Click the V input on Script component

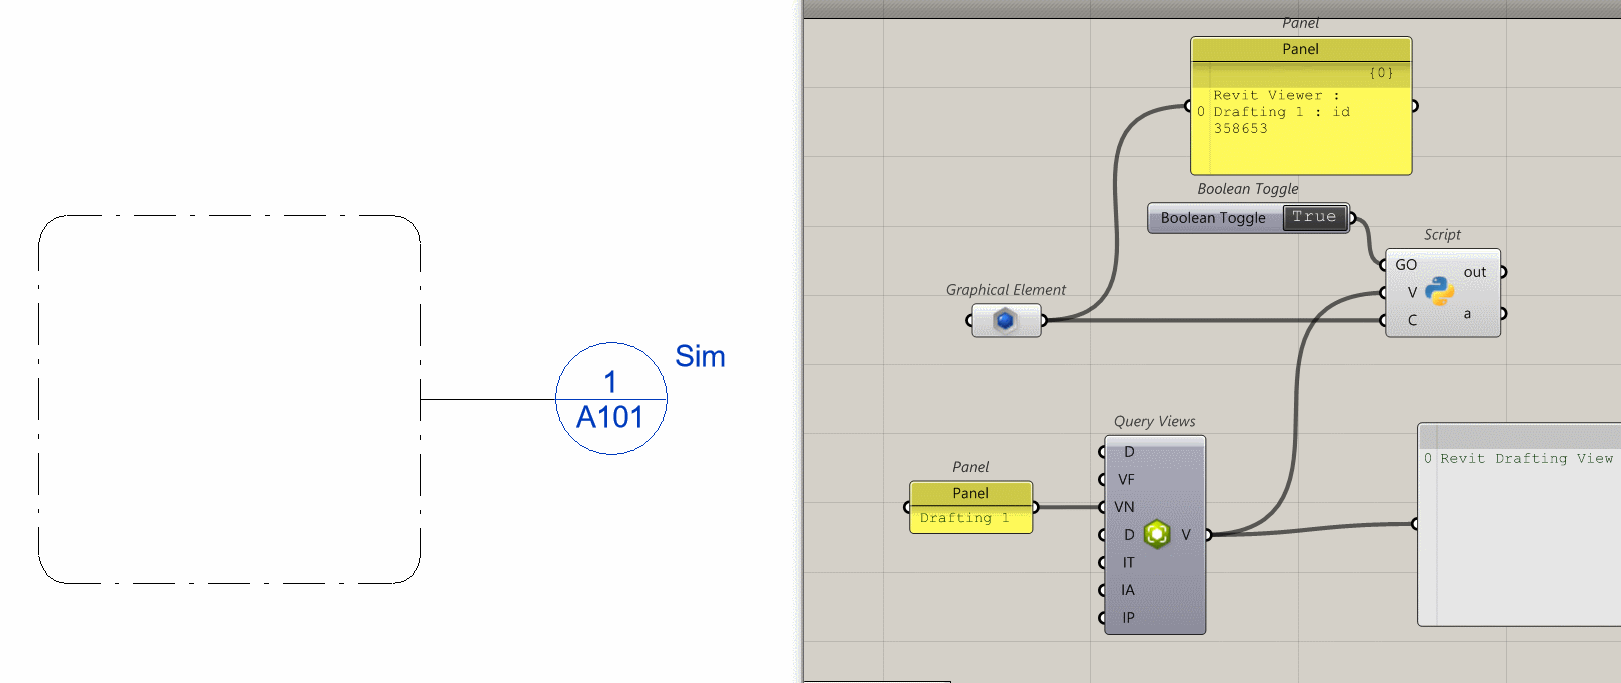[x=1412, y=292]
